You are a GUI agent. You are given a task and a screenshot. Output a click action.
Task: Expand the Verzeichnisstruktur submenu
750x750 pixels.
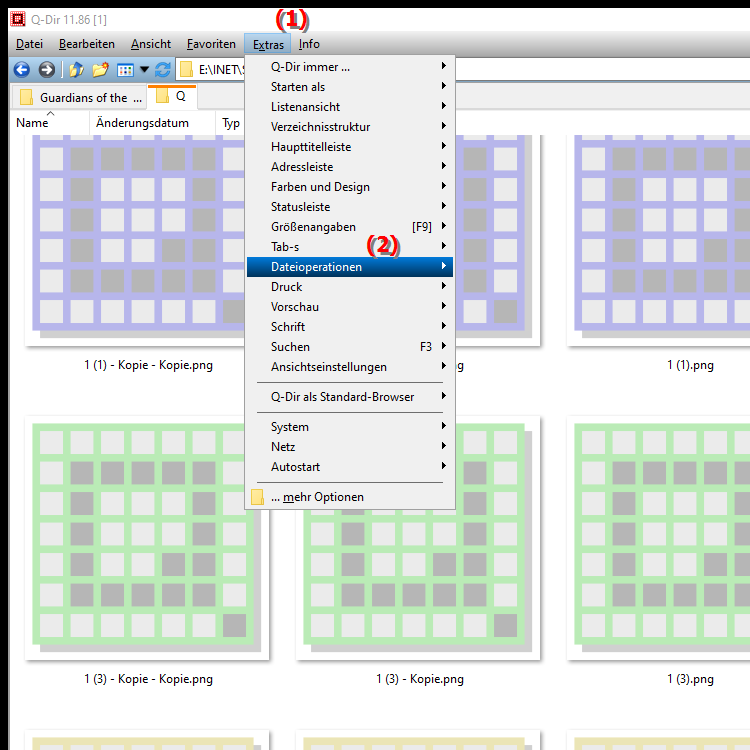[x=350, y=127]
